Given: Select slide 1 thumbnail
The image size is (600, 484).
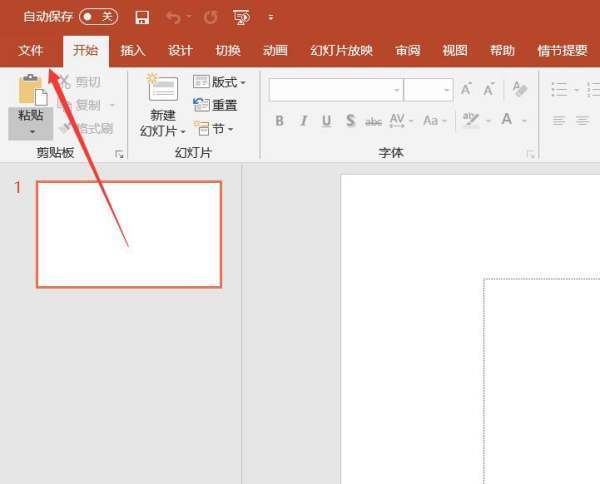Looking at the screenshot, I should click(x=129, y=234).
